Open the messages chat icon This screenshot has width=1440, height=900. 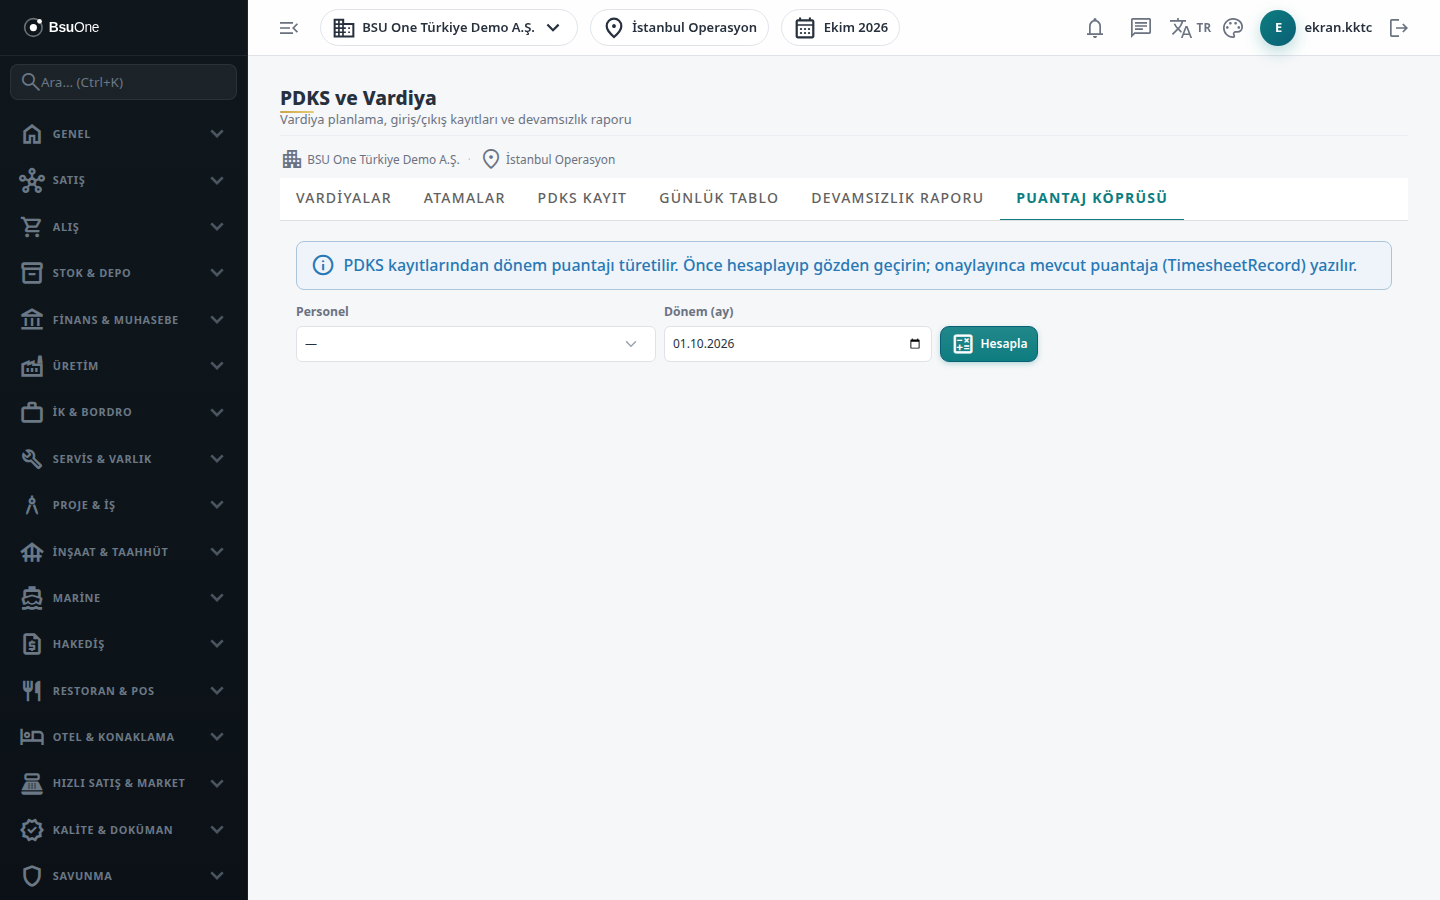pyautogui.click(x=1141, y=28)
